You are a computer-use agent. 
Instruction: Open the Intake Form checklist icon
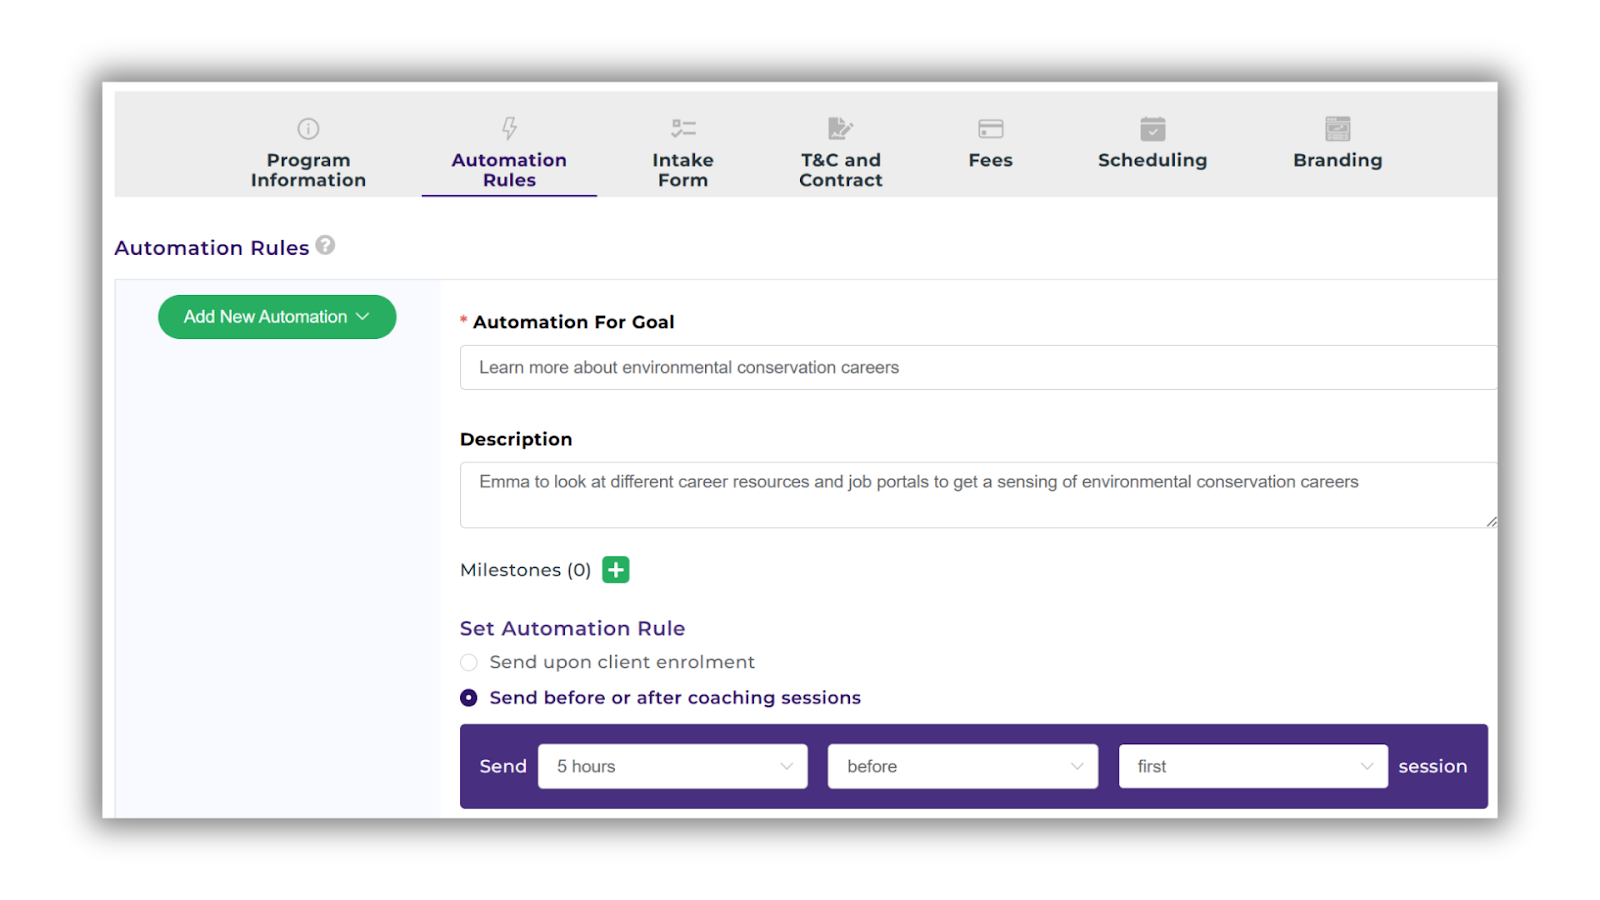coord(683,126)
